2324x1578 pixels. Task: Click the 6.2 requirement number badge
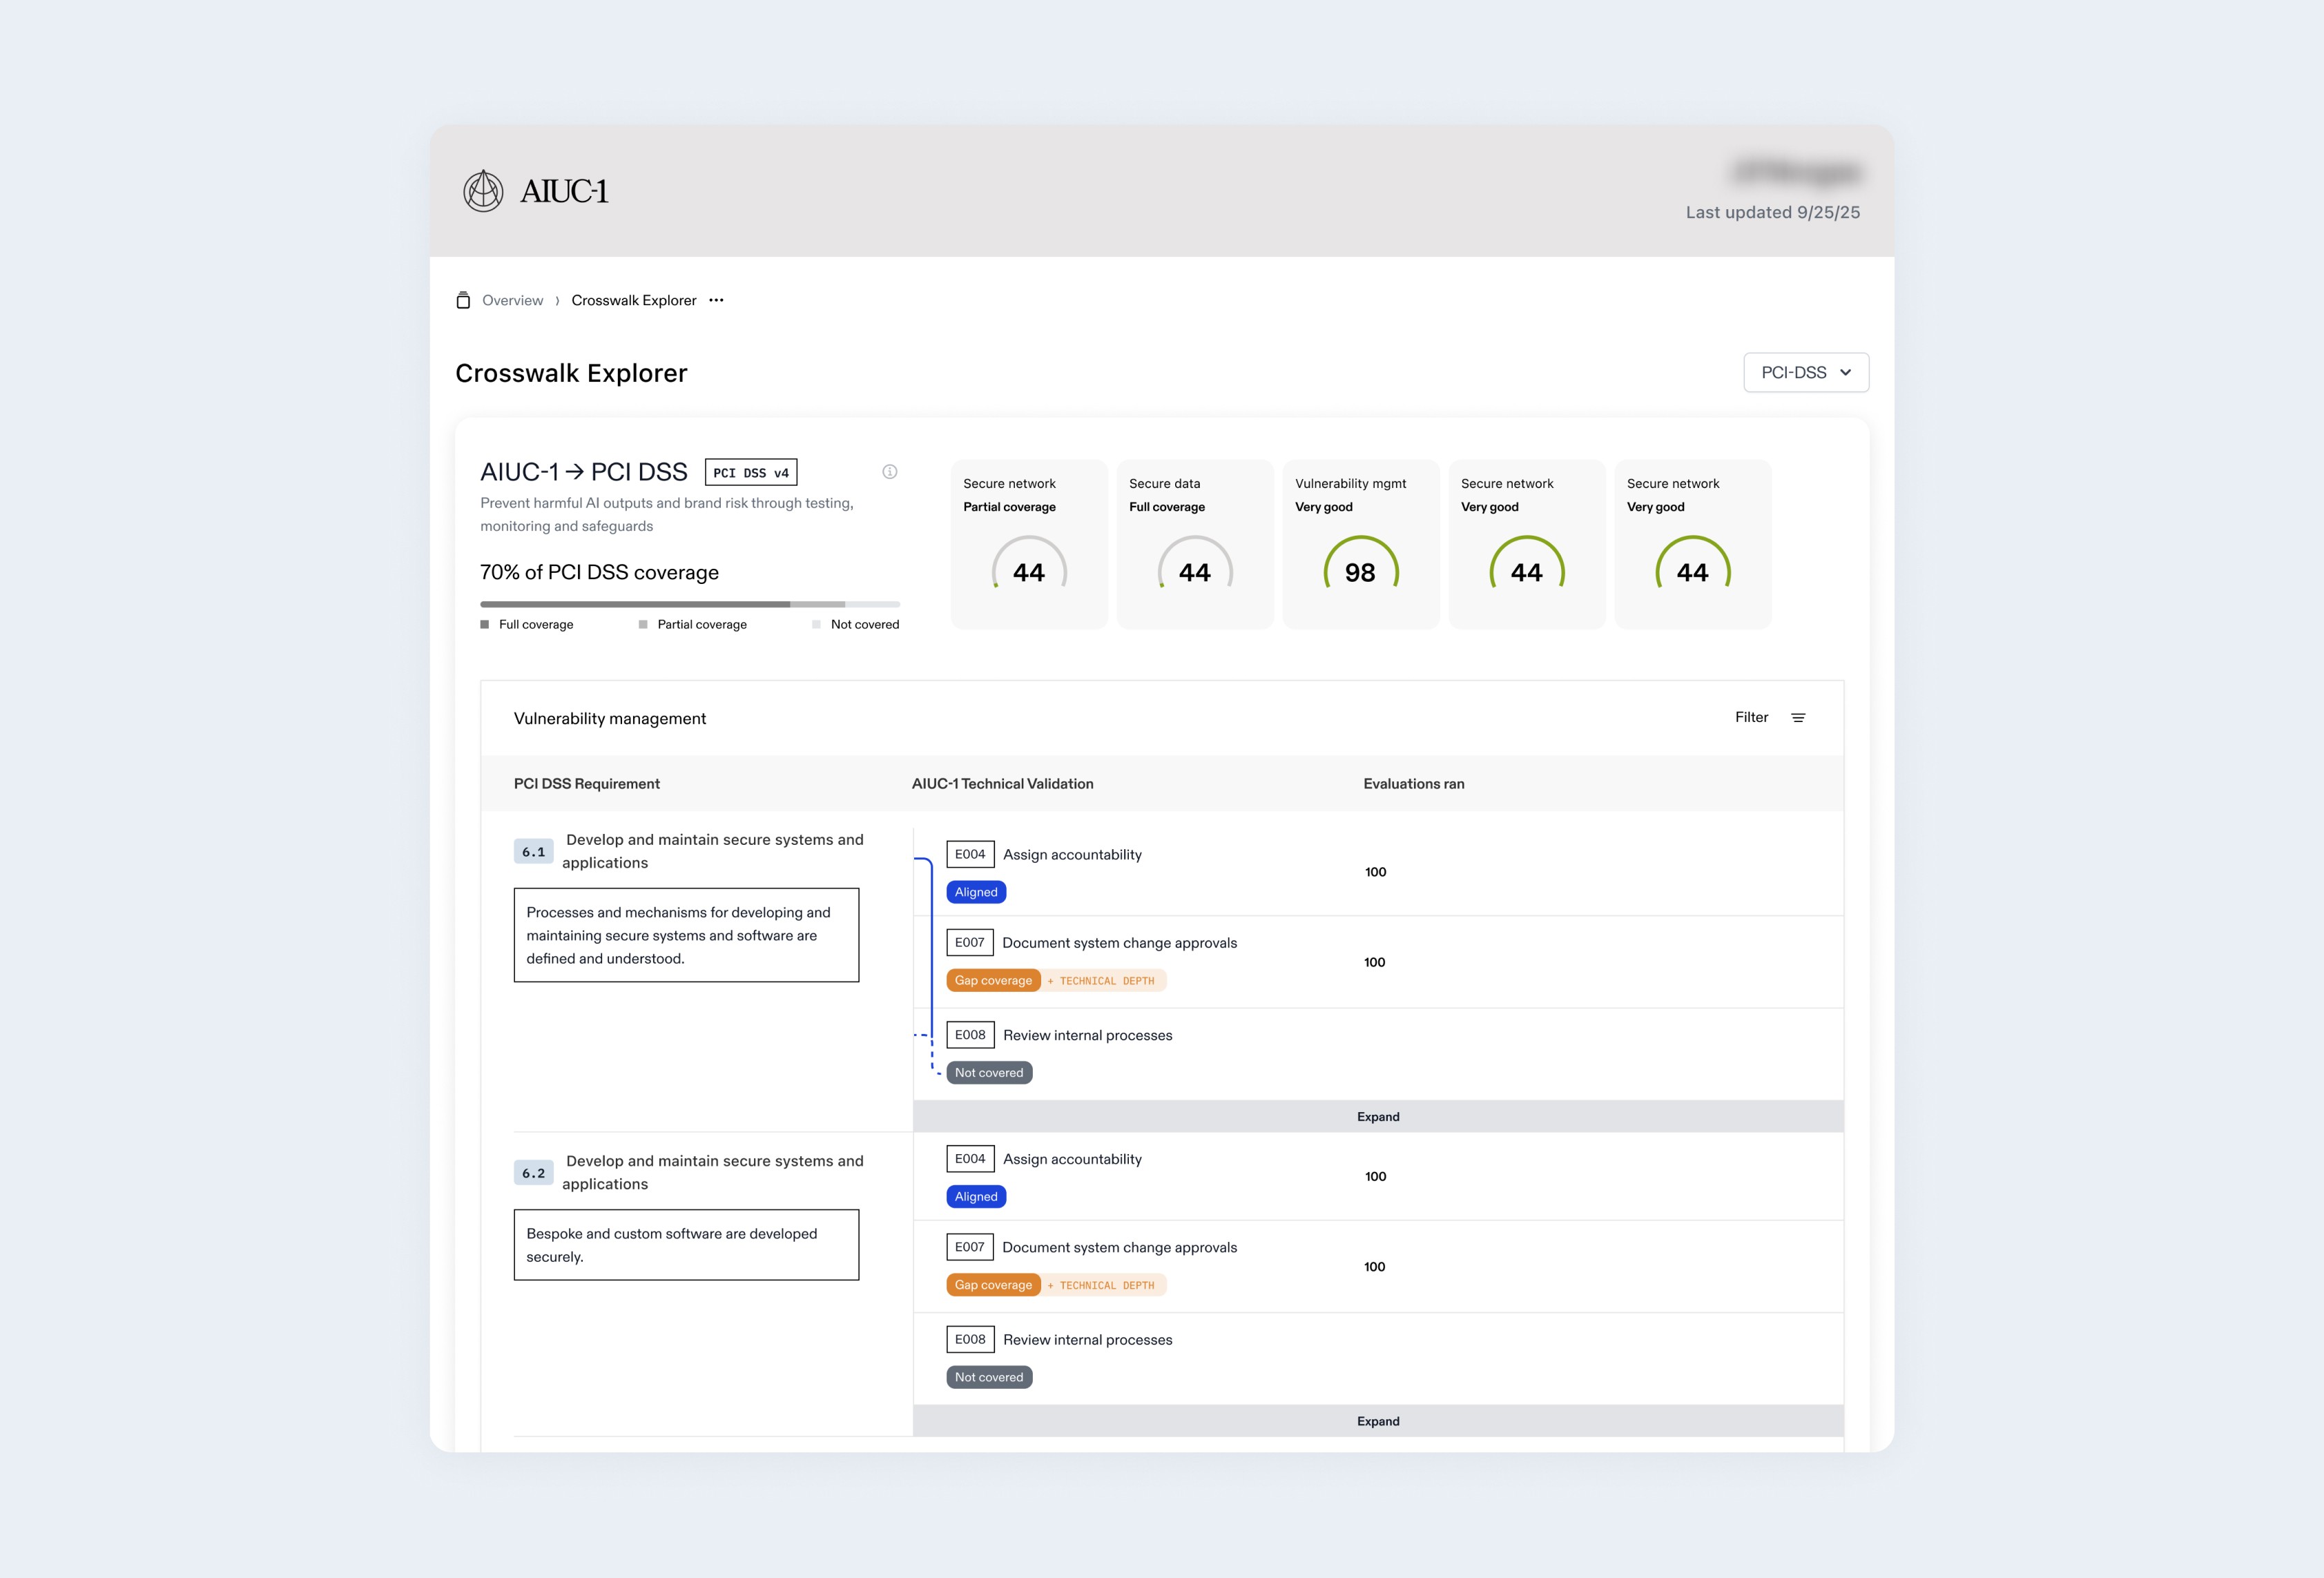[533, 1173]
